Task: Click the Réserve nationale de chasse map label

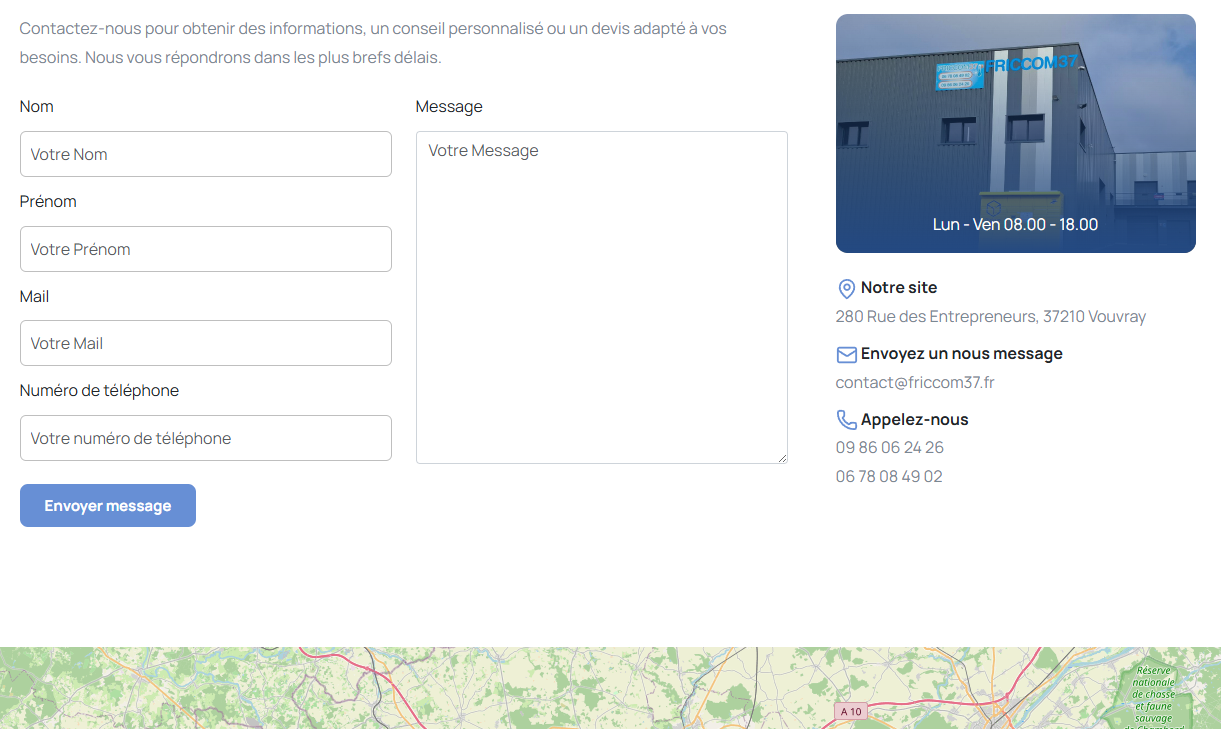Action: (1153, 696)
